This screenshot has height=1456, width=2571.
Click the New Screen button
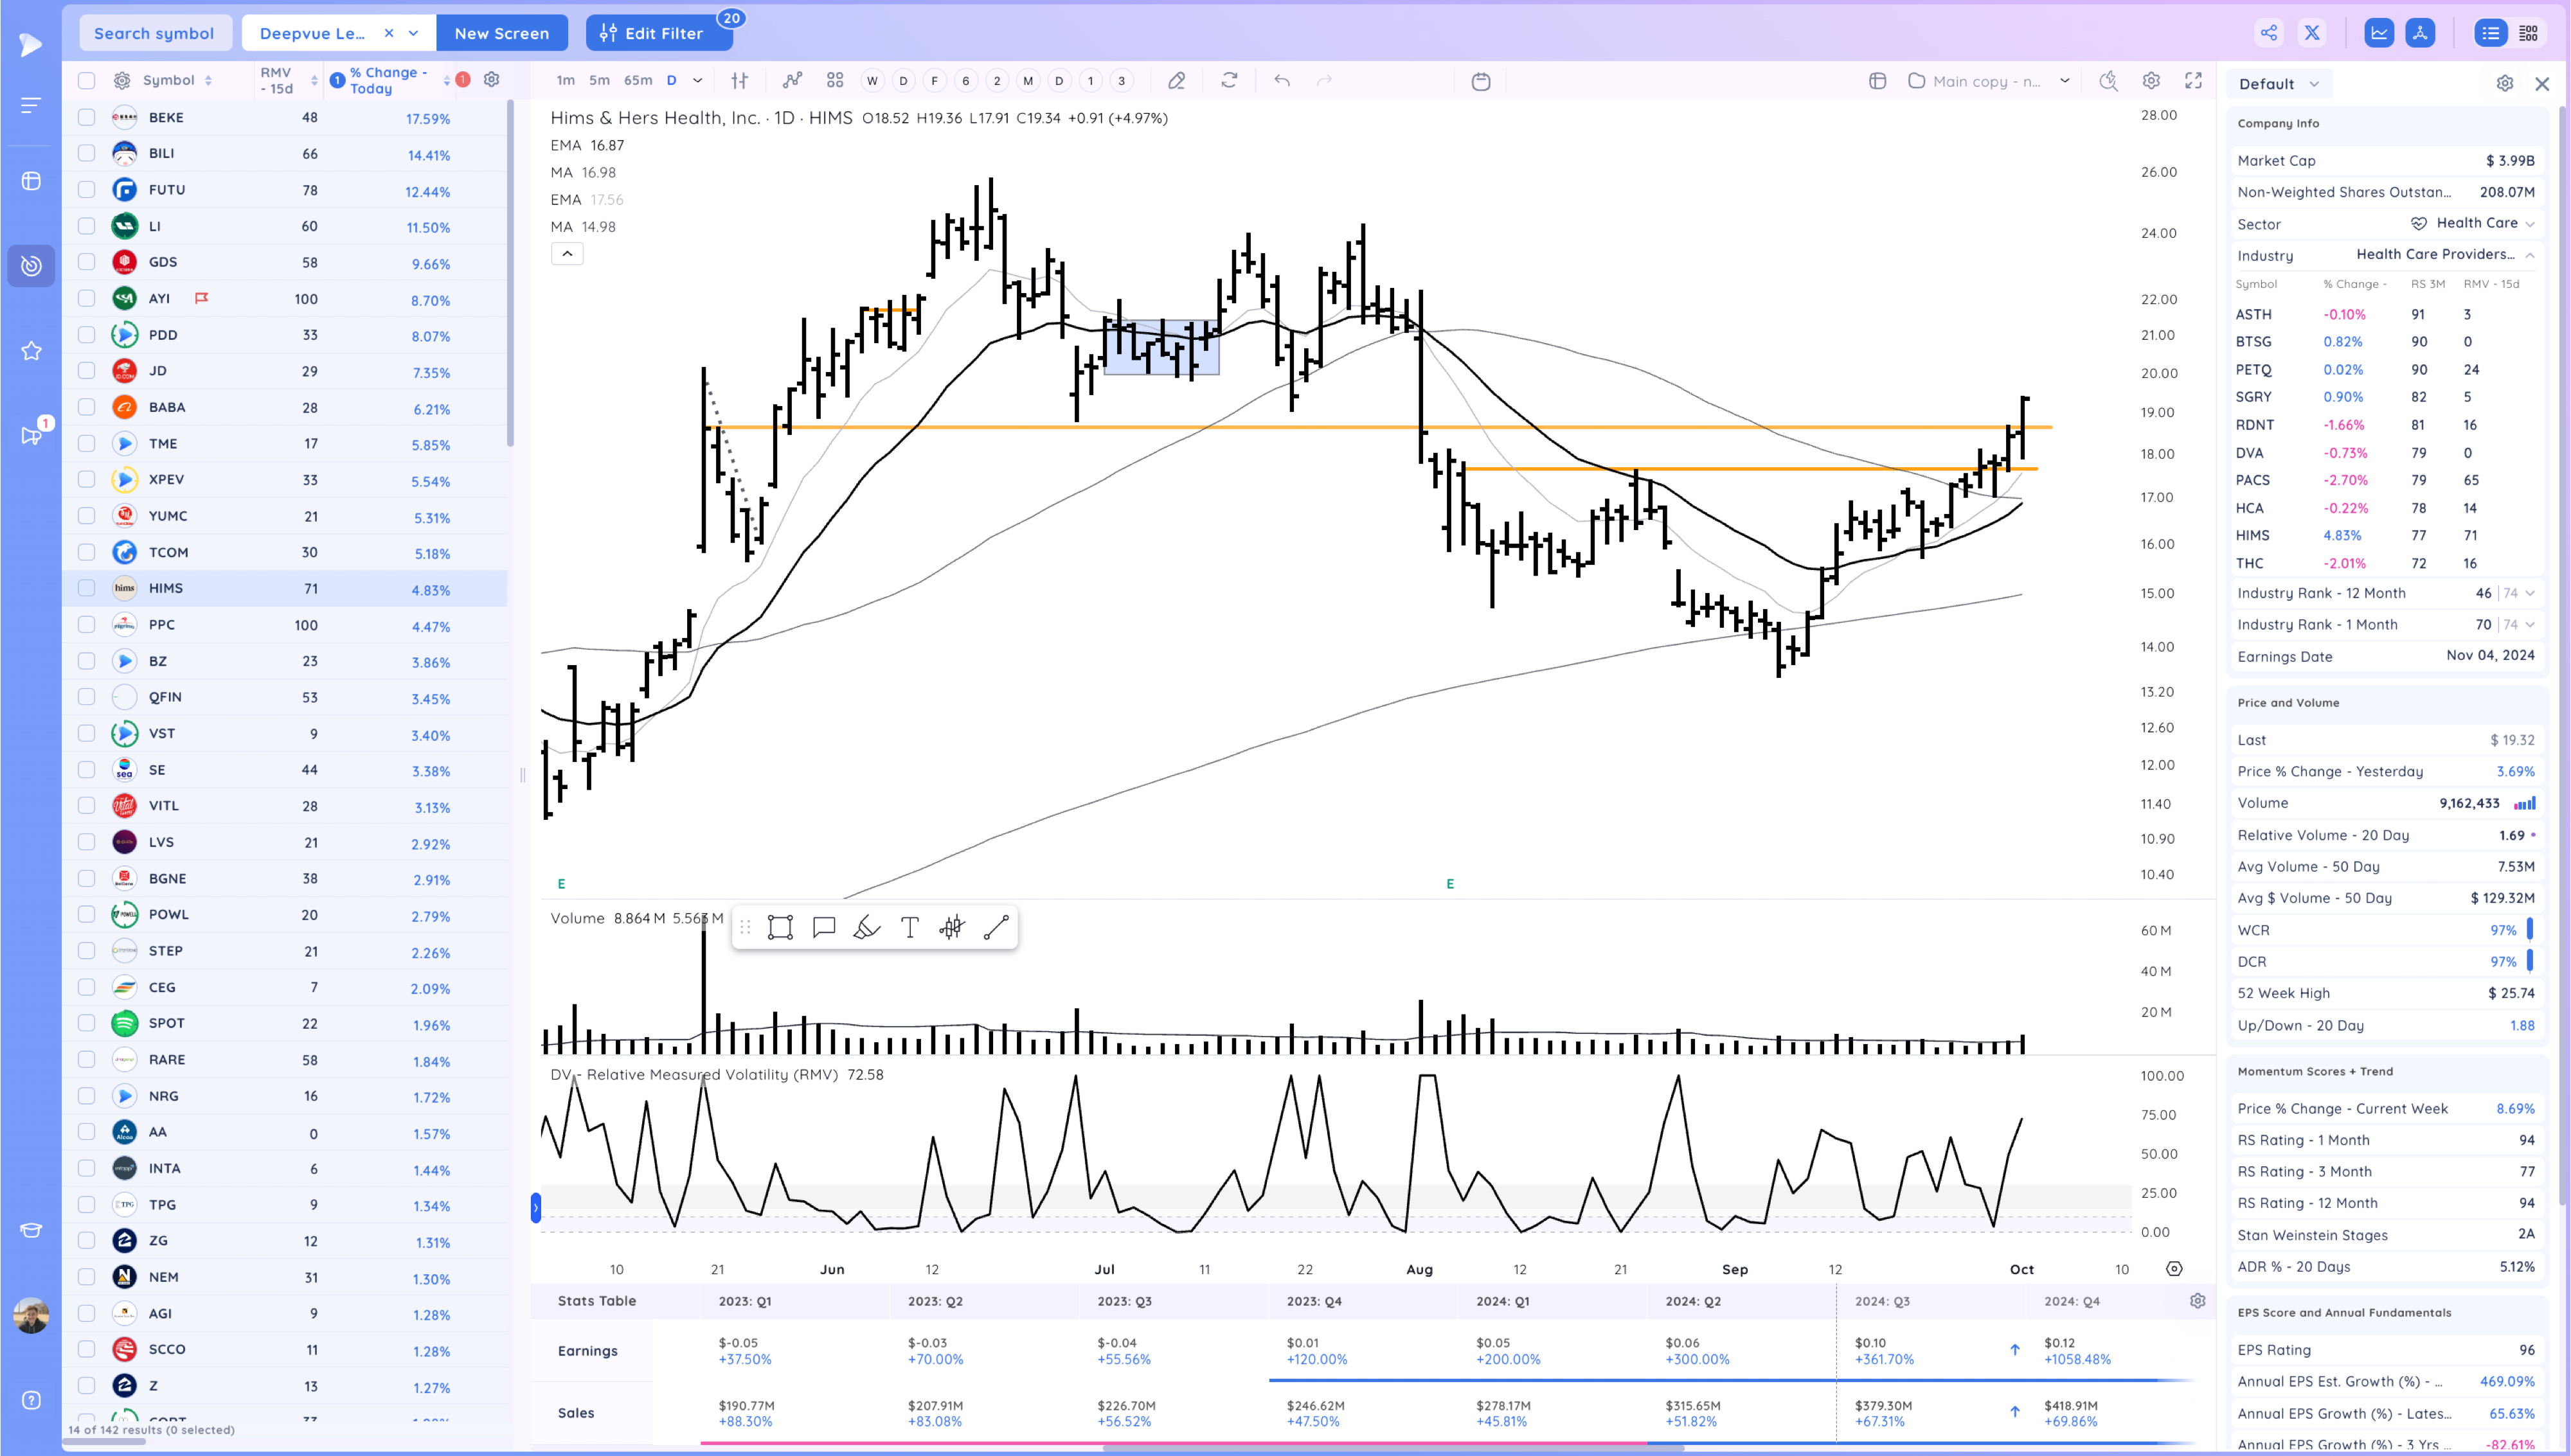502,33
